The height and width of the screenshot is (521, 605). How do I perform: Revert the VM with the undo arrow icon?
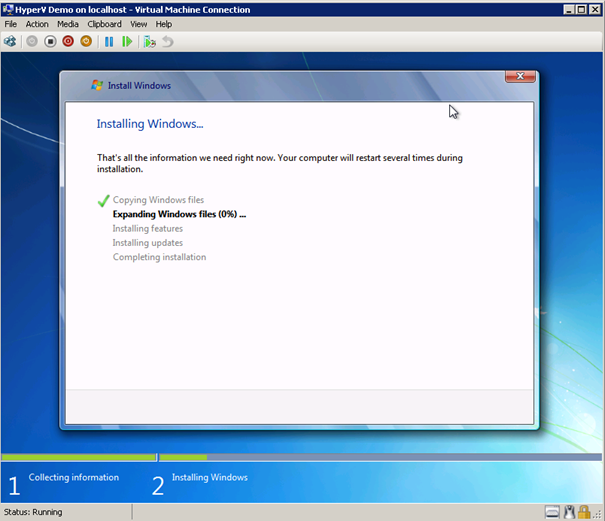click(168, 41)
